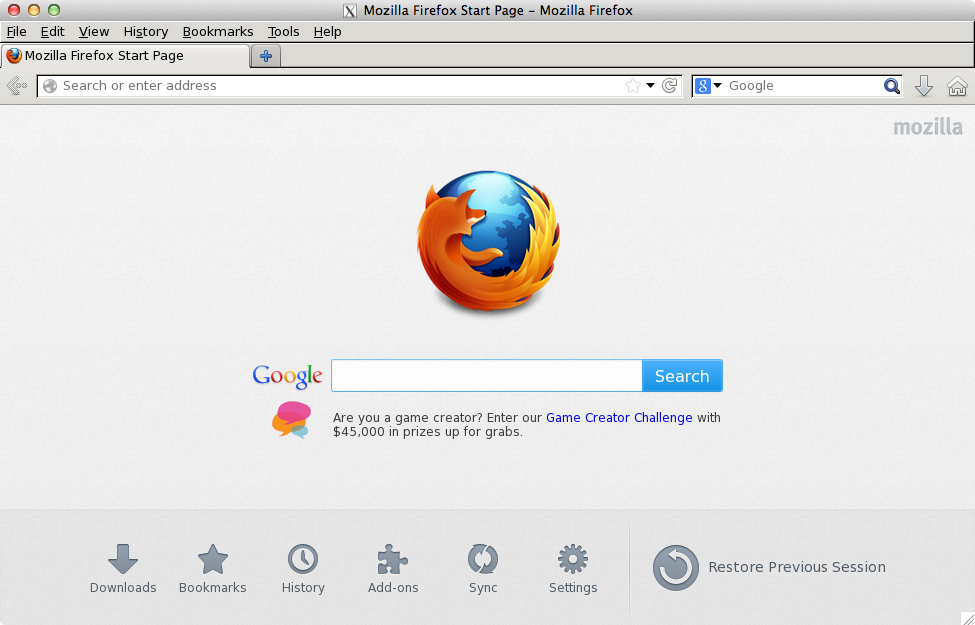Bookmark this page with star icon

coord(632,86)
